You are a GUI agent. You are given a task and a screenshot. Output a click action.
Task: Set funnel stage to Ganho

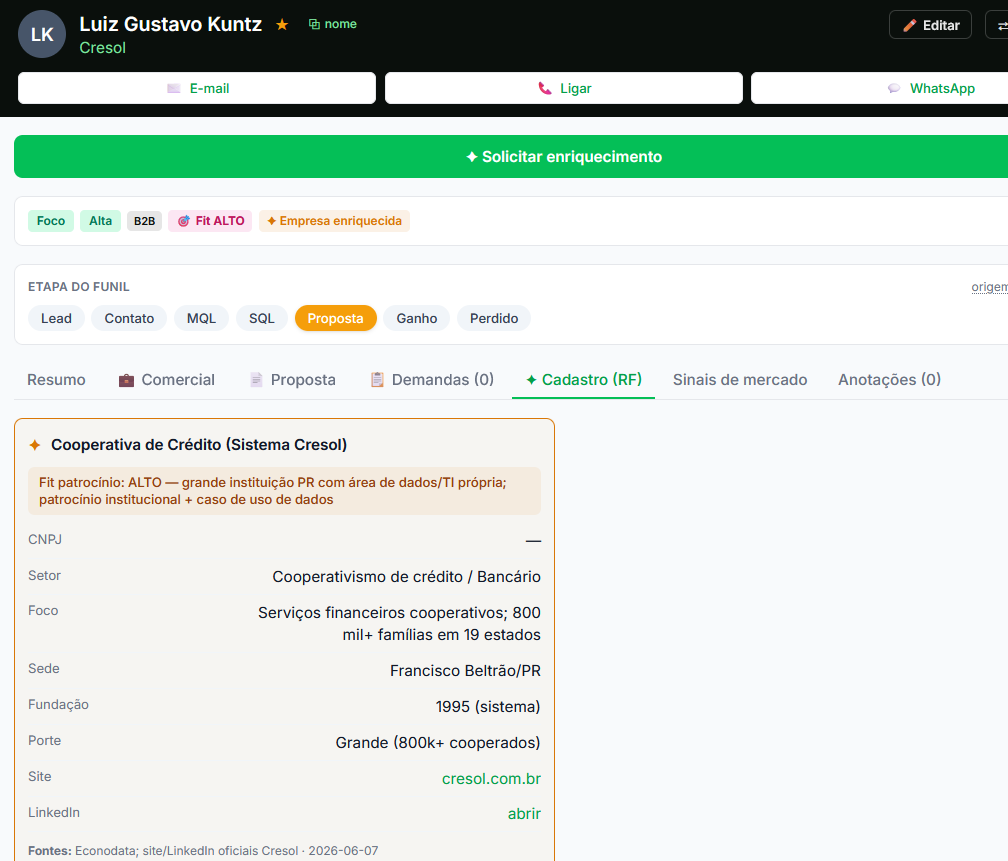[417, 318]
